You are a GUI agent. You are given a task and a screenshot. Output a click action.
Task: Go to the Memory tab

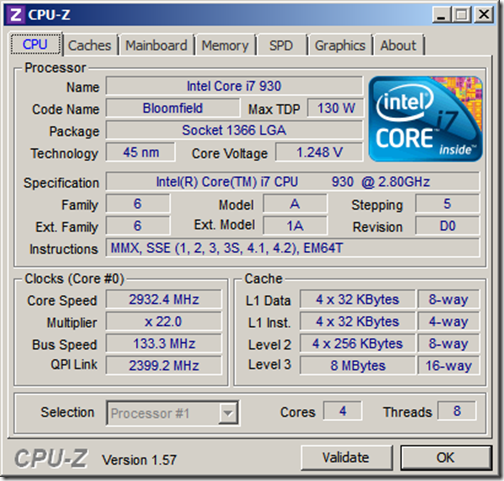(225, 45)
